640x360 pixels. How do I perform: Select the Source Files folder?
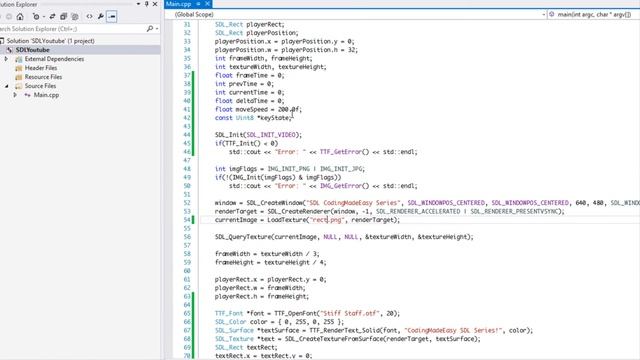pyautogui.click(x=40, y=86)
